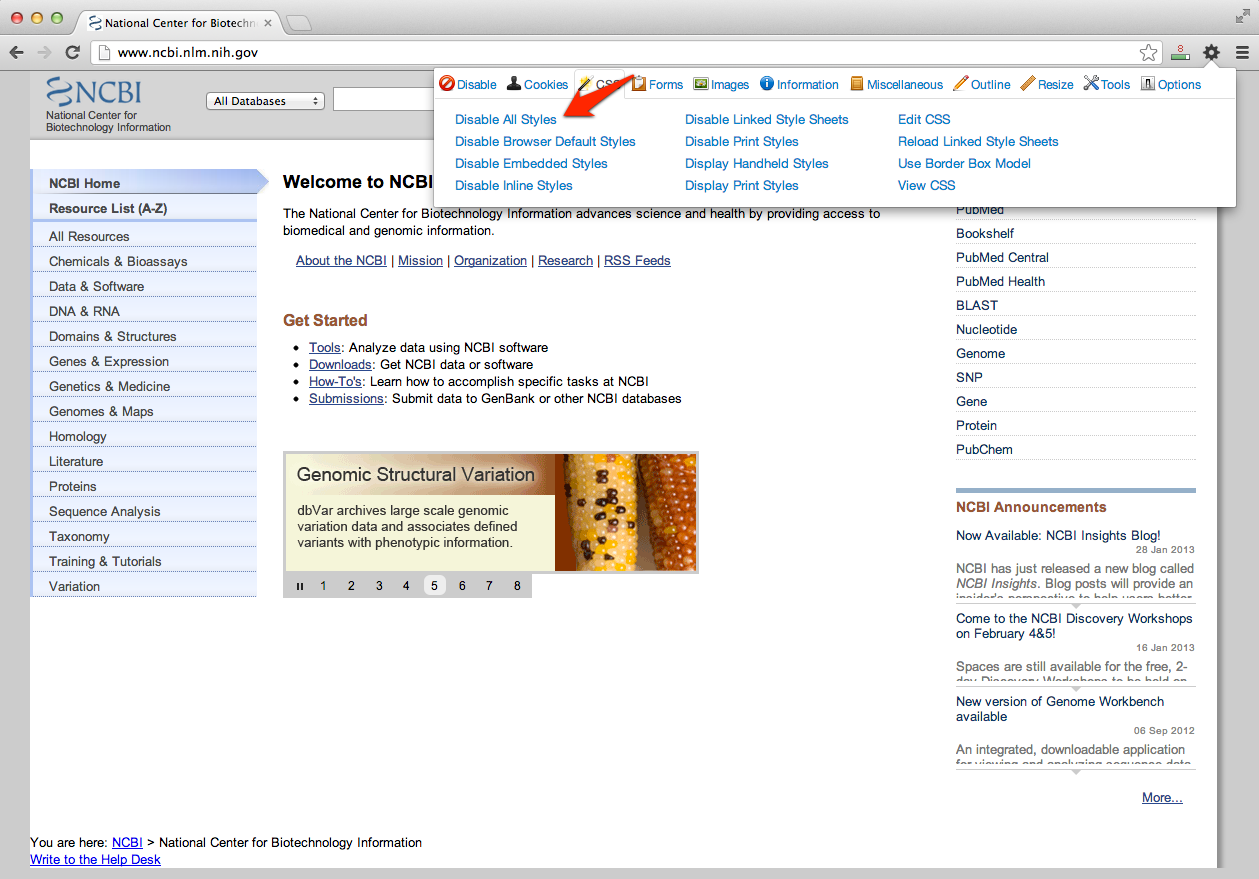
Task: Click the bookmark star icon in address bar
Action: pos(1149,53)
